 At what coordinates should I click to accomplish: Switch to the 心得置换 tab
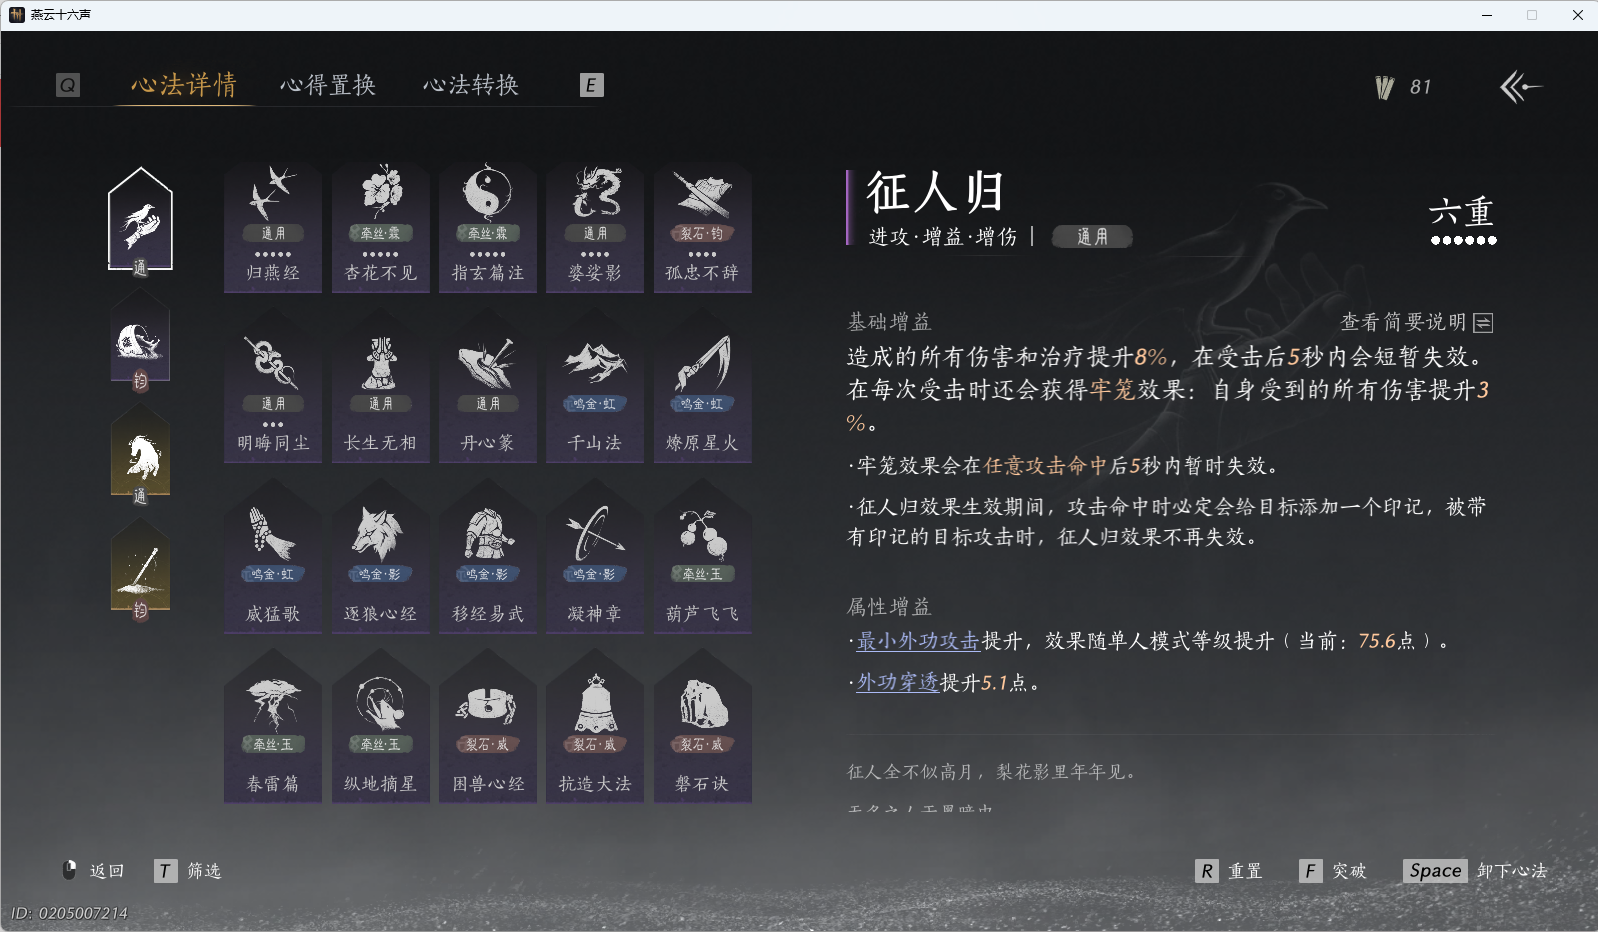coord(328,85)
